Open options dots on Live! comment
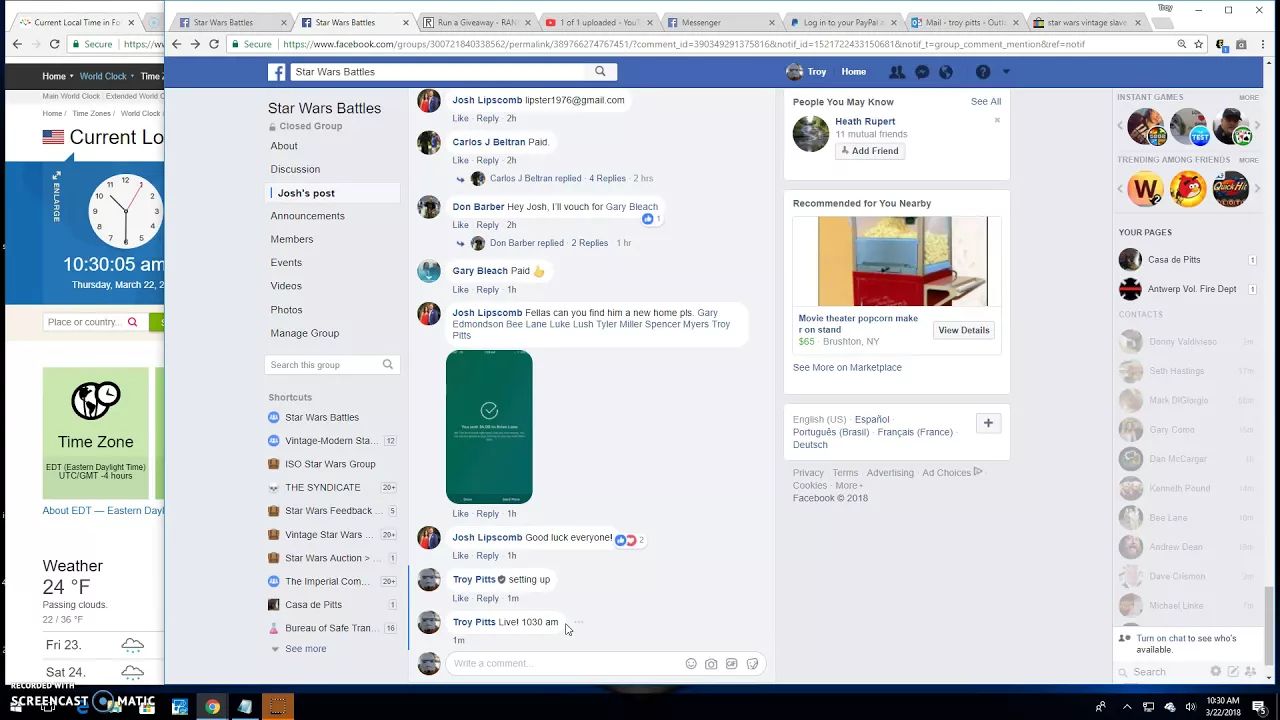 coord(578,622)
